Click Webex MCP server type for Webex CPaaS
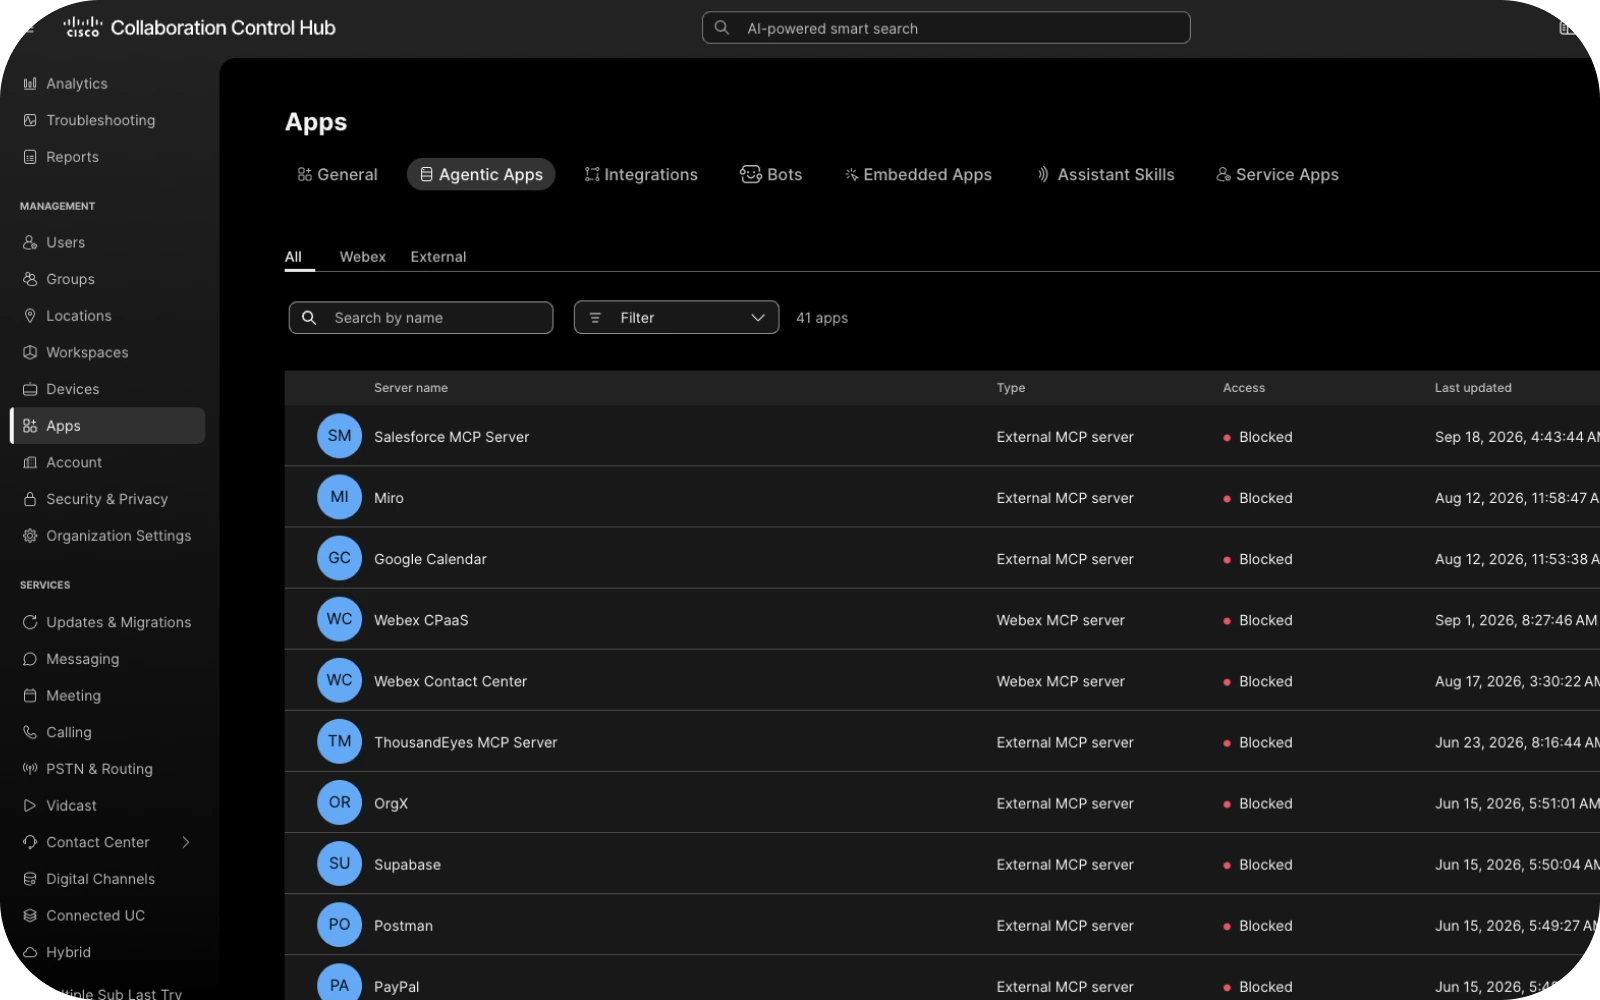The image size is (1600, 1000). (x=1060, y=620)
